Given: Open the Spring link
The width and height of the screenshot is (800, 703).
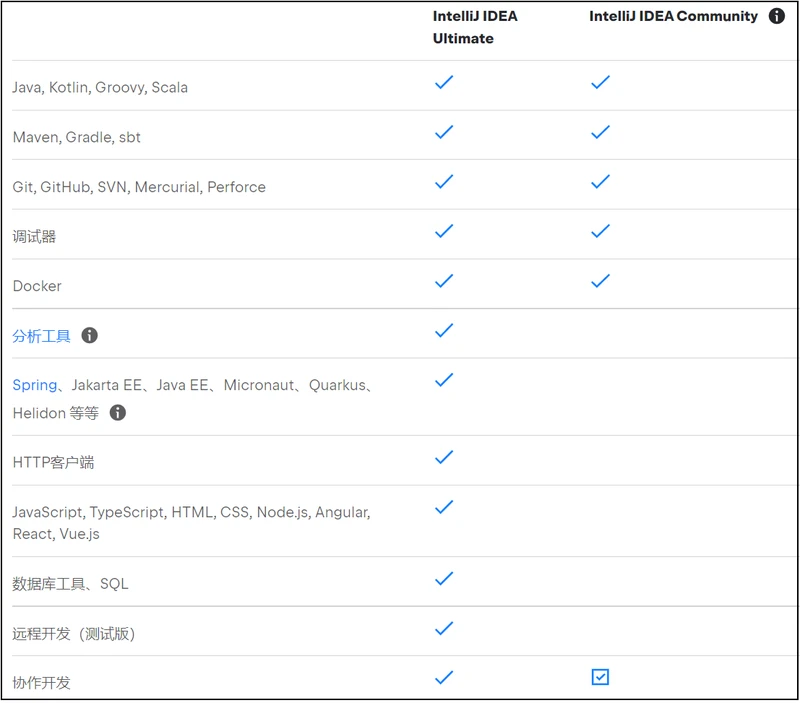Looking at the screenshot, I should pos(34,385).
